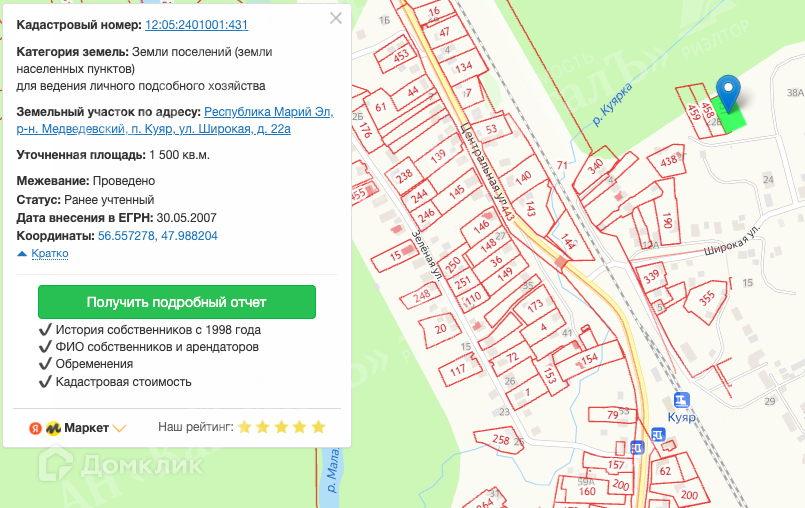Click parcel number 139 on map
805x508 pixels.
pos(438,157)
